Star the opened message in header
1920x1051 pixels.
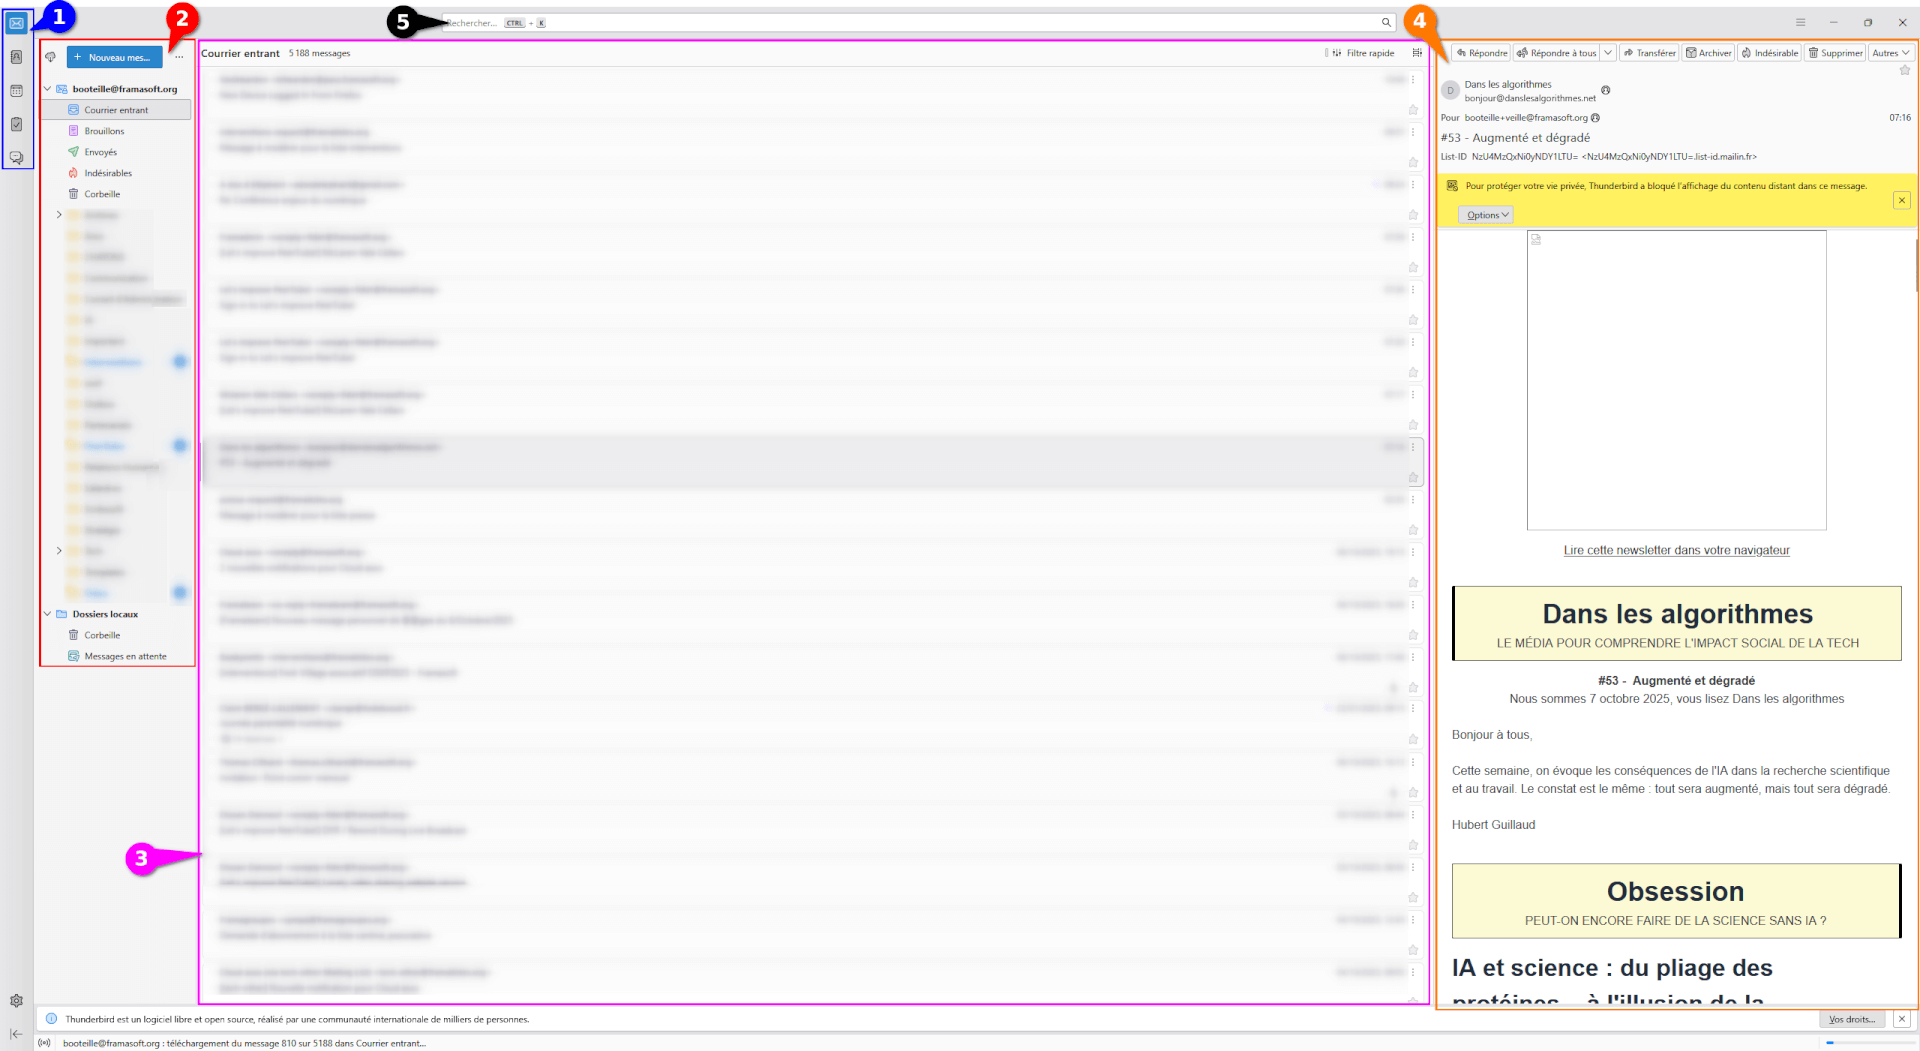1904,70
